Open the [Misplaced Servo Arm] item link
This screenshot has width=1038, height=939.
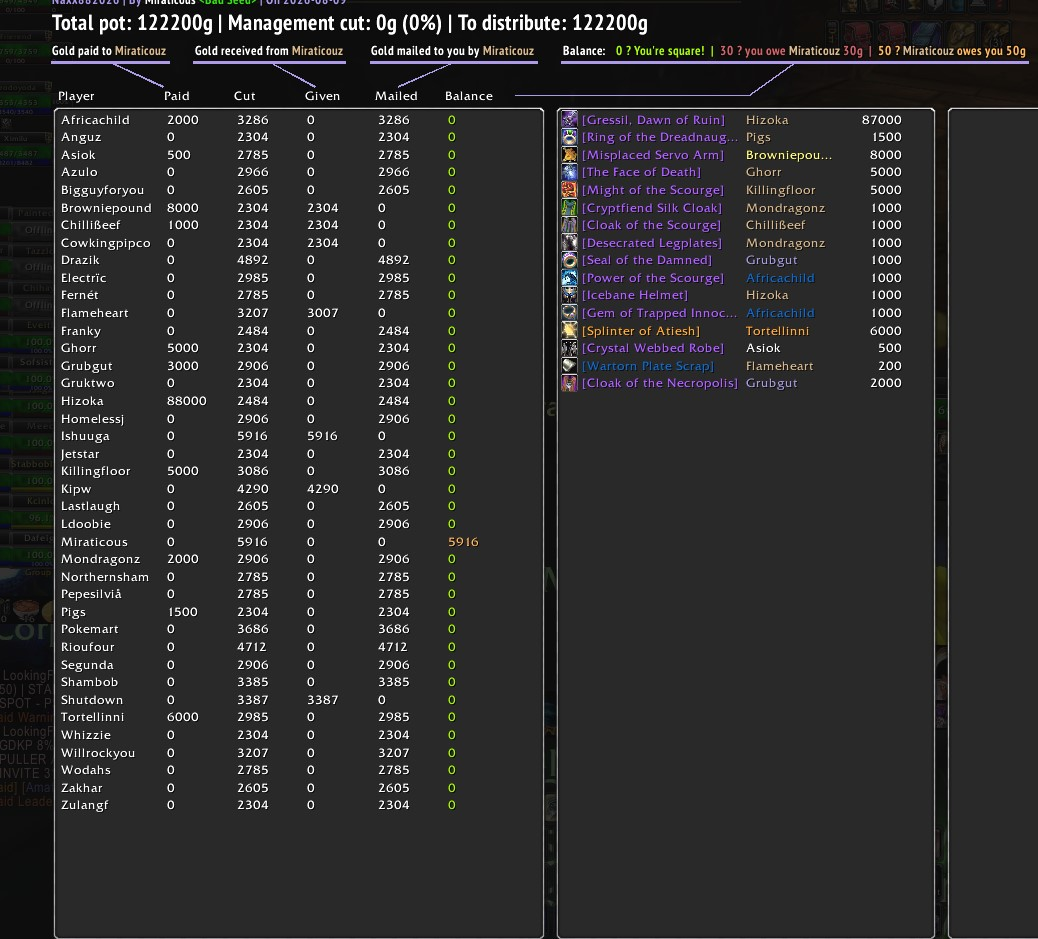[653, 155]
